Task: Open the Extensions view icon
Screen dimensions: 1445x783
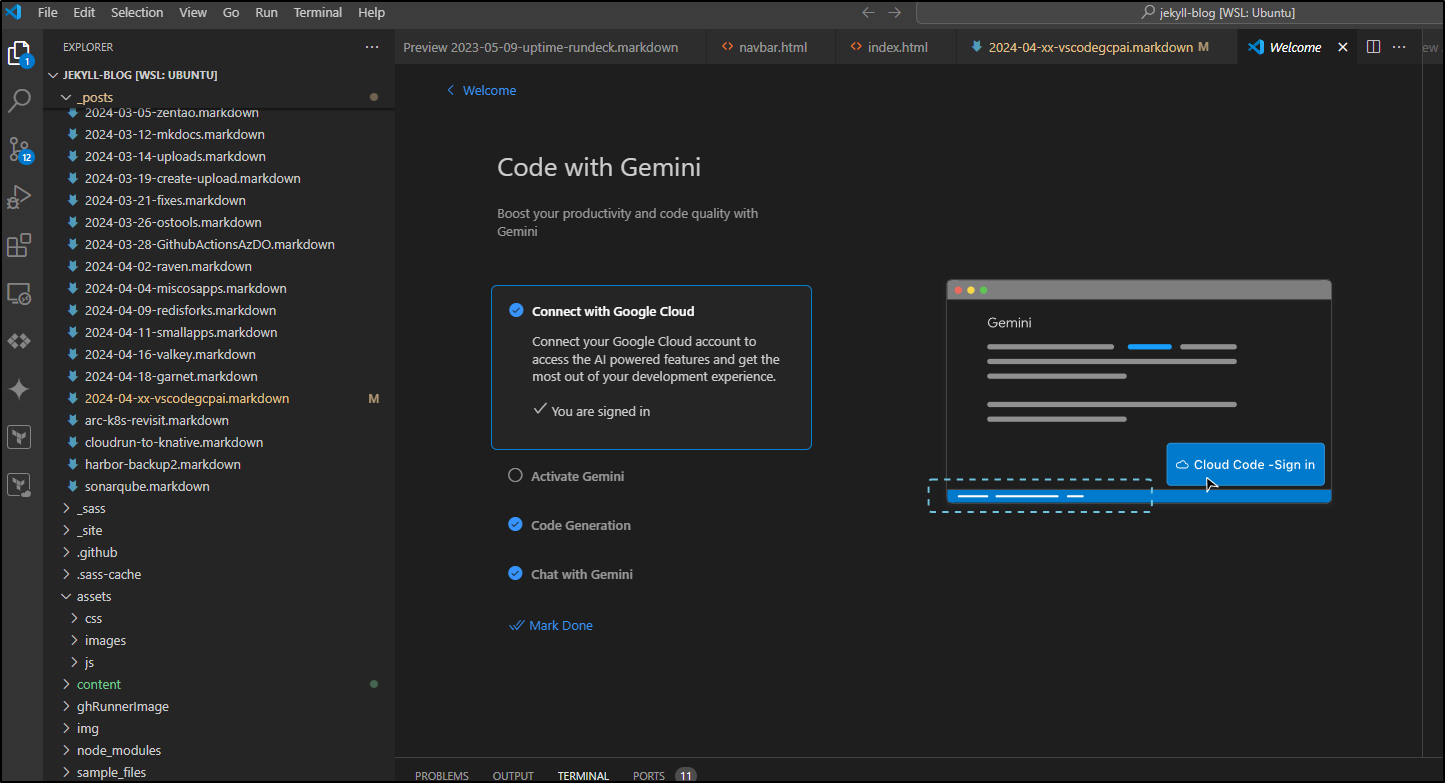Action: pyautogui.click(x=20, y=245)
